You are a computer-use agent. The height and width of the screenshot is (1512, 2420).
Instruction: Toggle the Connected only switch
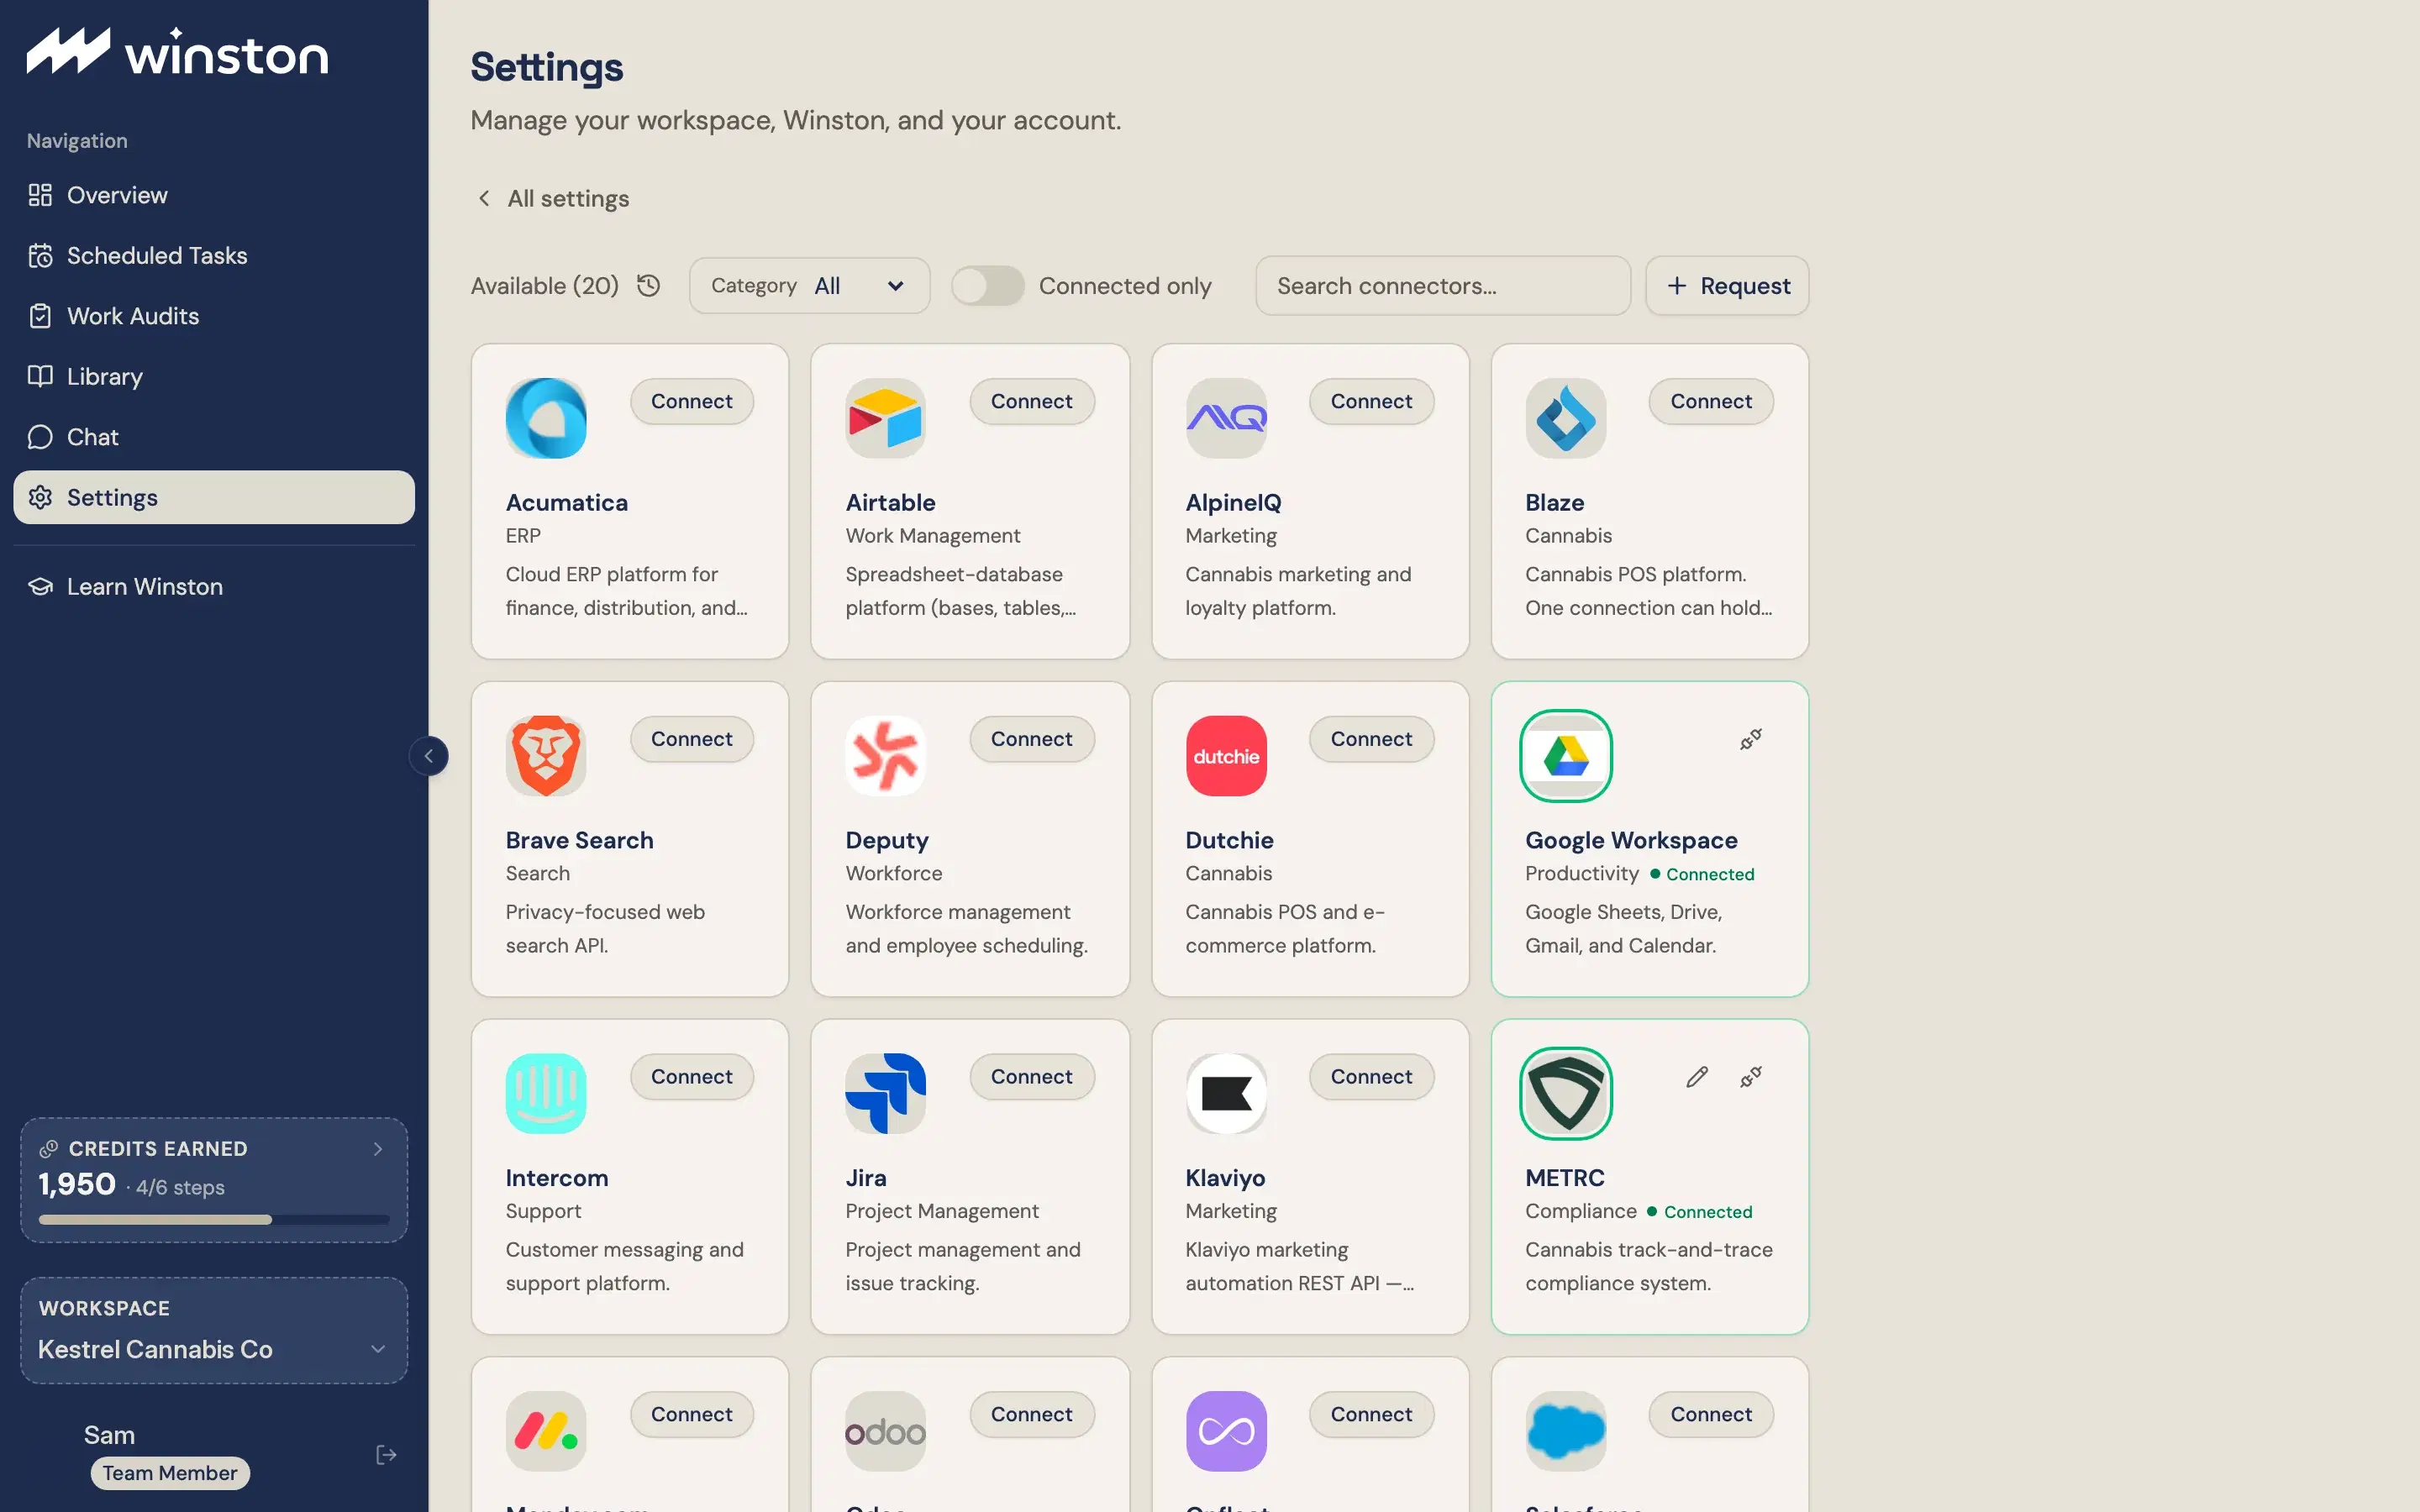[x=987, y=286]
